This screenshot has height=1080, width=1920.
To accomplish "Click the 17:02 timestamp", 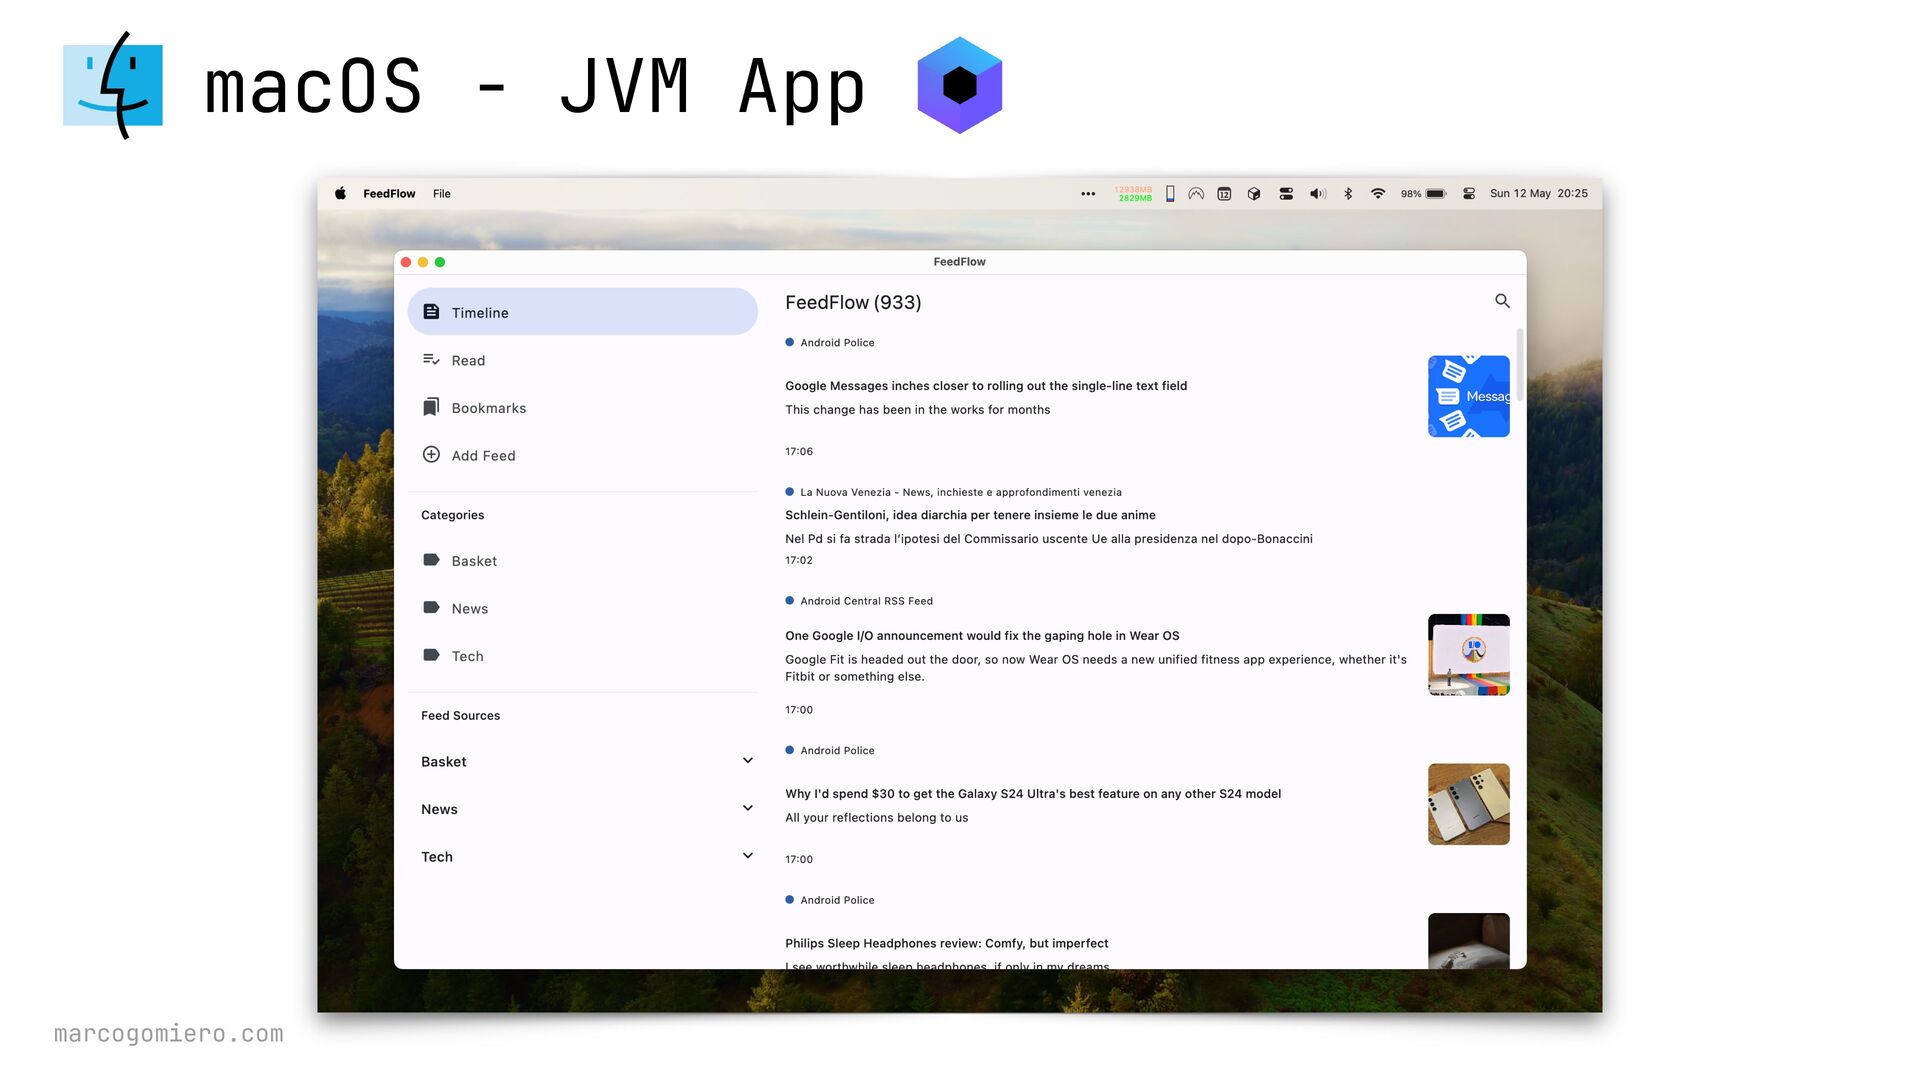I will (799, 561).
